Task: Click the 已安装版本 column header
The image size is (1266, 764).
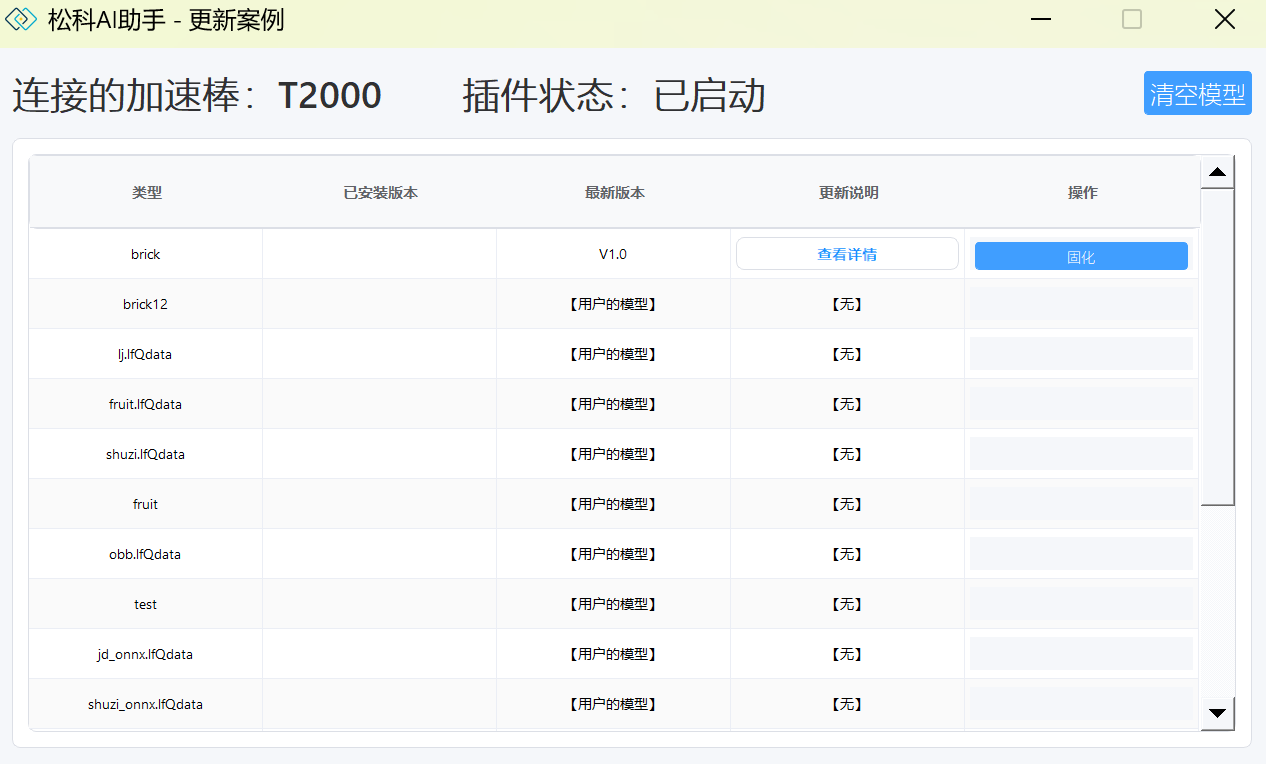Action: (x=380, y=193)
